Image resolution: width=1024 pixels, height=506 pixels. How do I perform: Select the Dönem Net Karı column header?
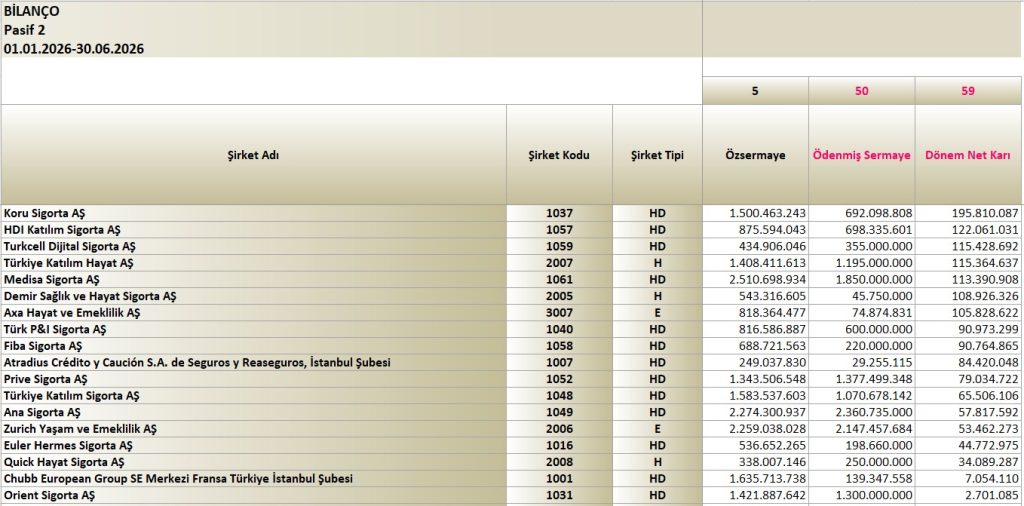pos(968,155)
